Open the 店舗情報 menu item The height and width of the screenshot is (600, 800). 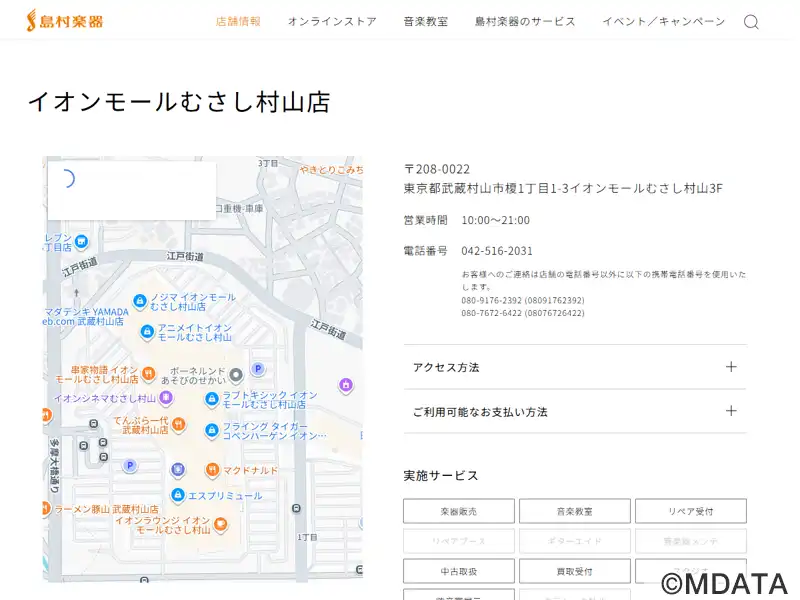pos(238,21)
